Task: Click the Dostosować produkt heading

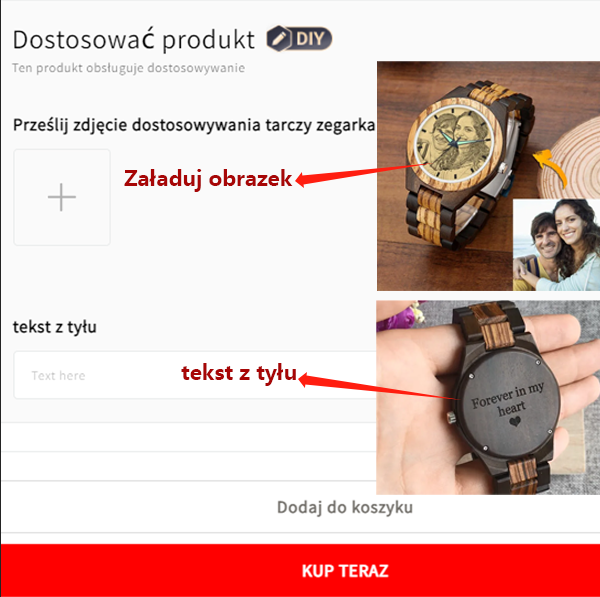Action: 134,39
